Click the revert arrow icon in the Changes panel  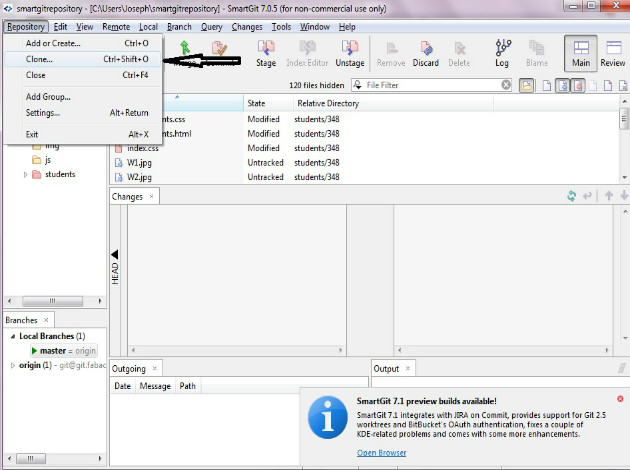pos(587,196)
